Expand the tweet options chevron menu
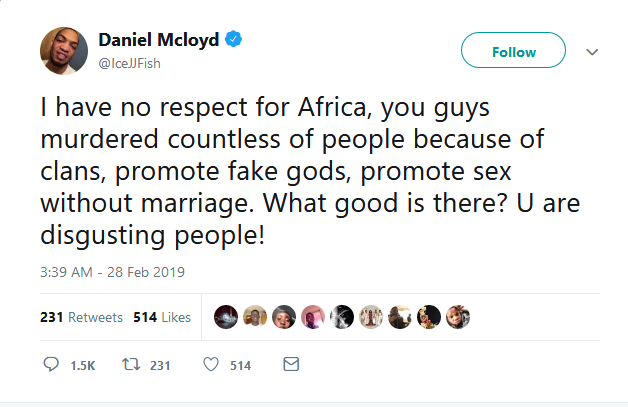Screen dimensions: 628x407 [x=590, y=52]
